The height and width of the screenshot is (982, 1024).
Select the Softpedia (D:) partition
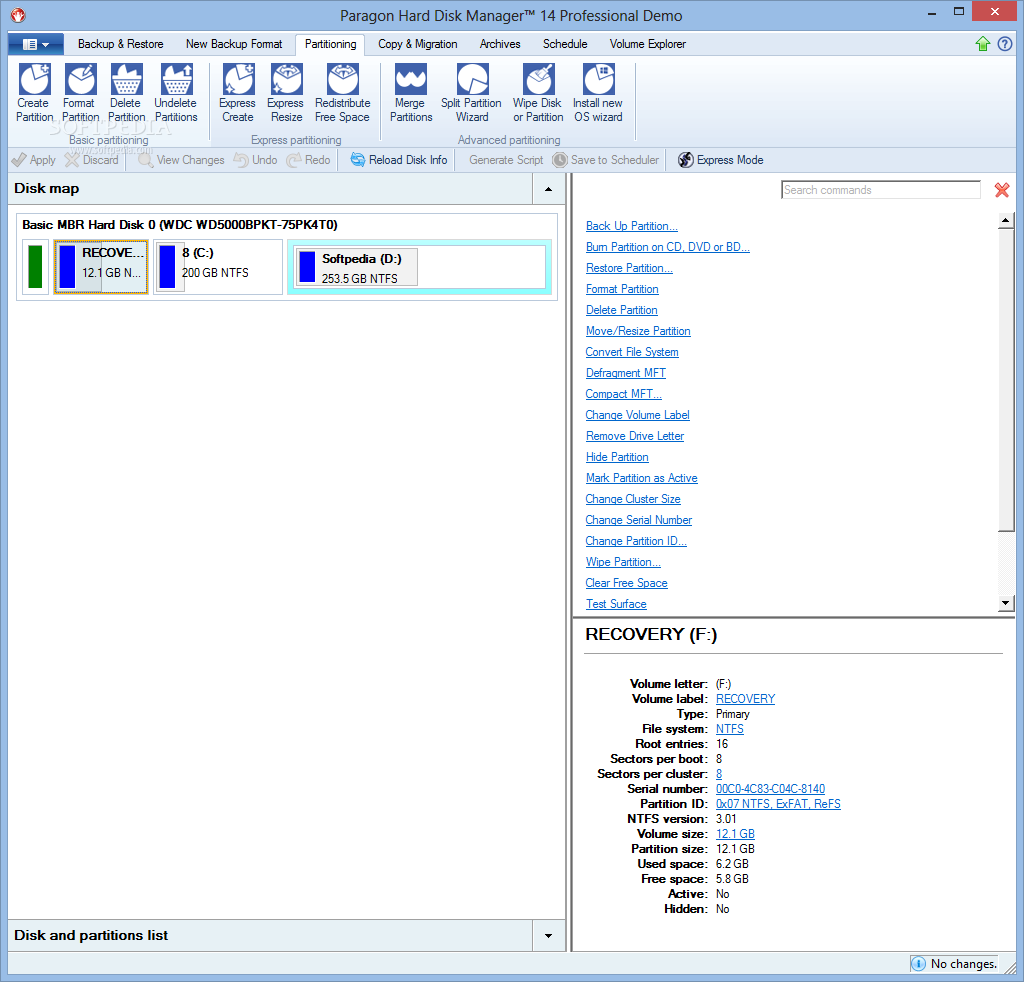[419, 266]
